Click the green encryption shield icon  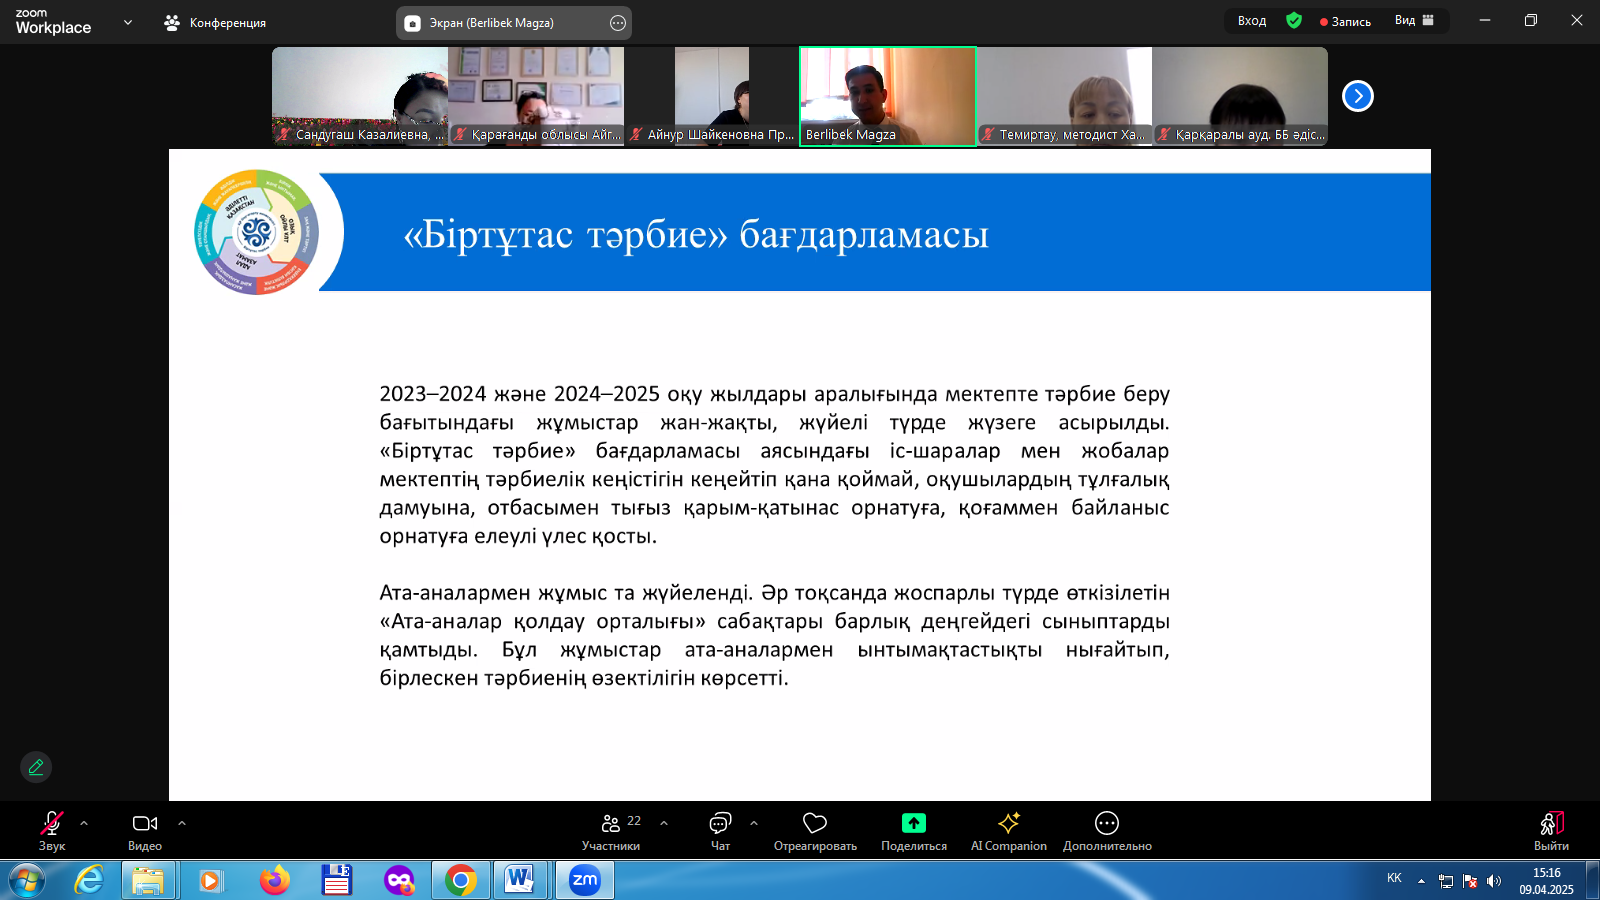coord(1294,21)
